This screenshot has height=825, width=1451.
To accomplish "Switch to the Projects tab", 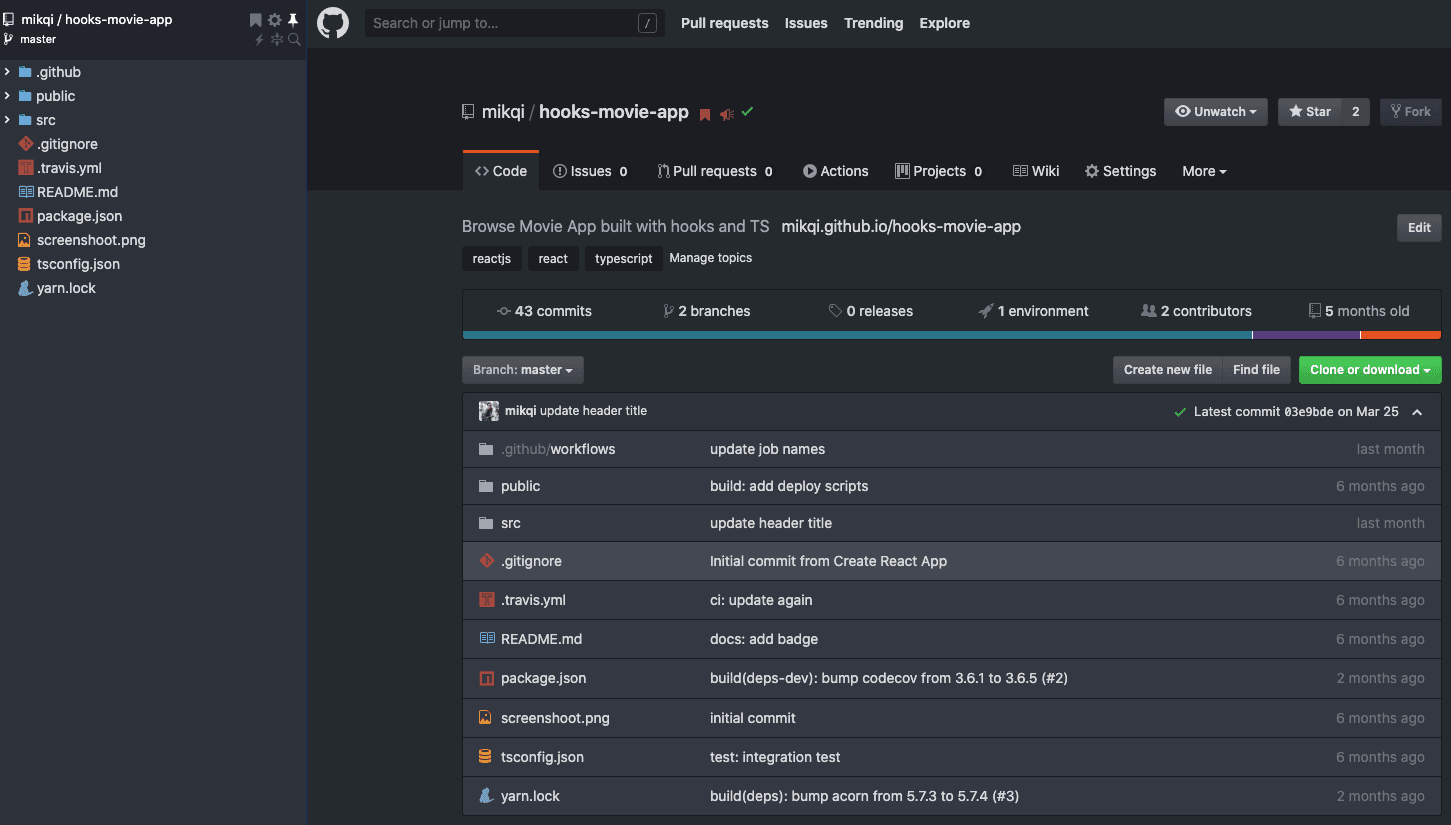I will pyautogui.click(x=939, y=171).
